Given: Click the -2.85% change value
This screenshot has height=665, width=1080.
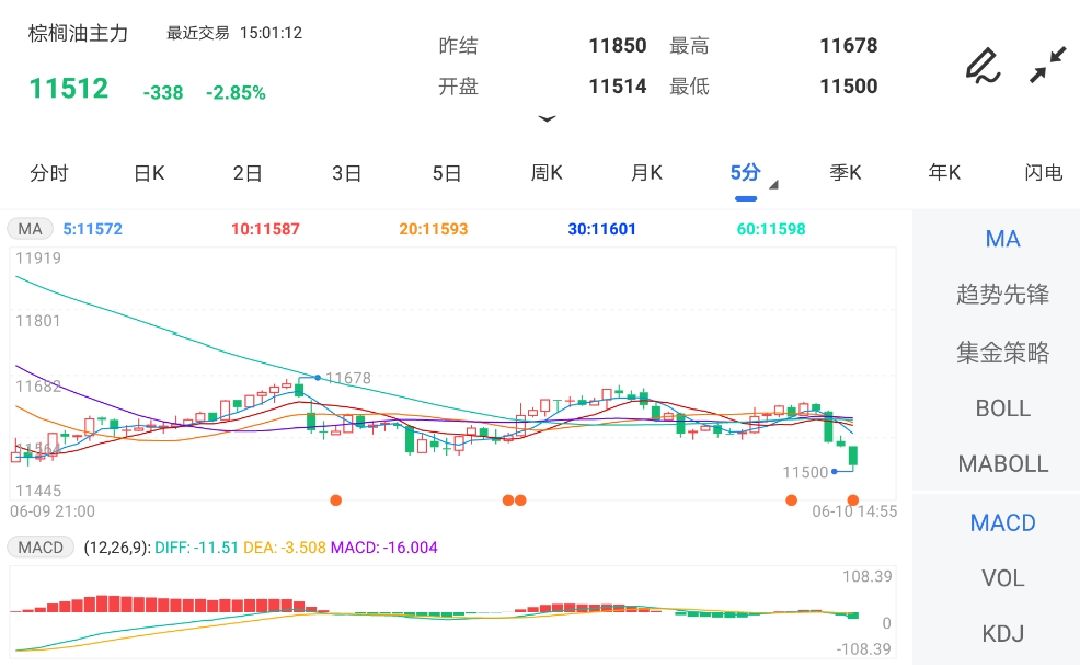Looking at the screenshot, I should (236, 93).
